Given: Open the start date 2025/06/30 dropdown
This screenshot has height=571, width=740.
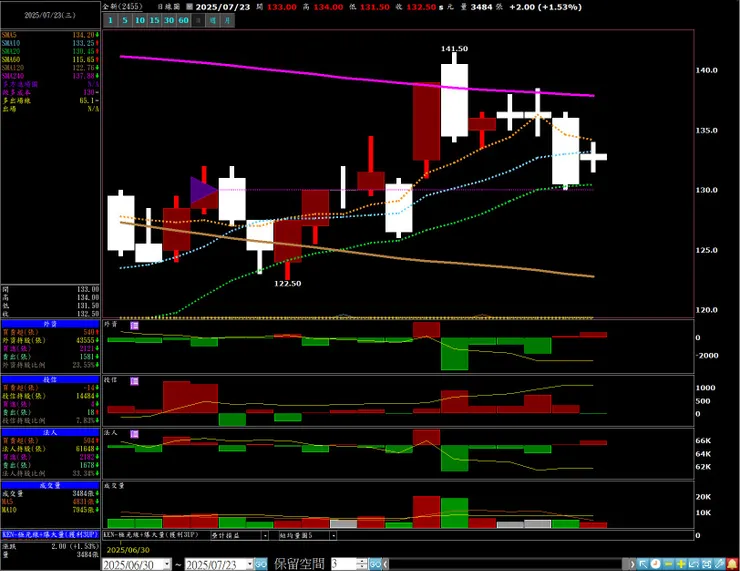Looking at the screenshot, I should 167,564.
